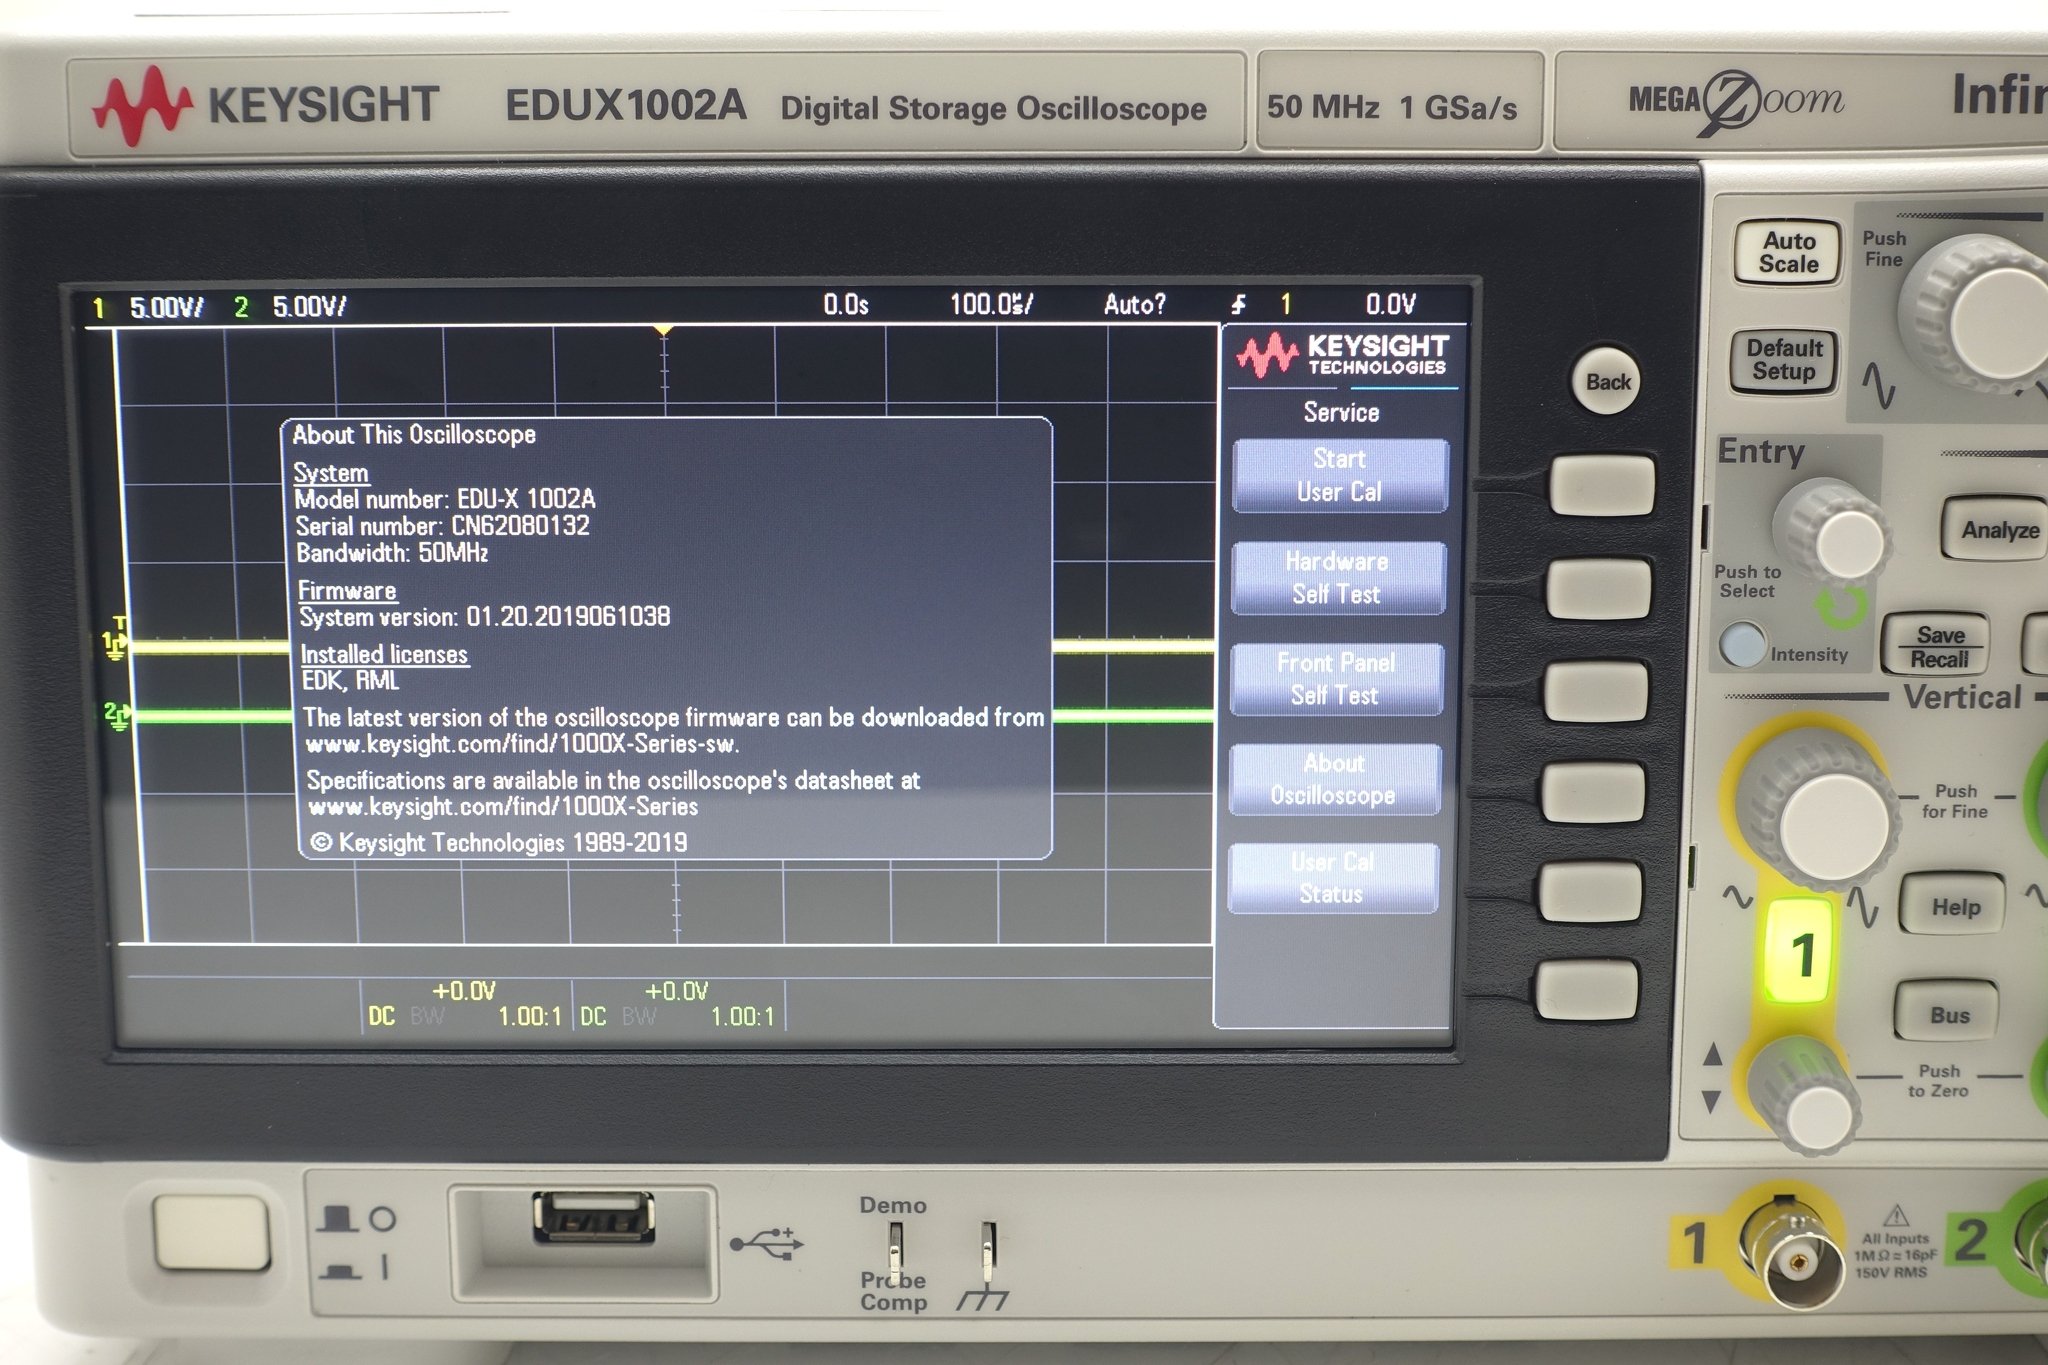Tap the 0.0s delay readout
This screenshot has height=1365, width=2048.
(x=846, y=304)
